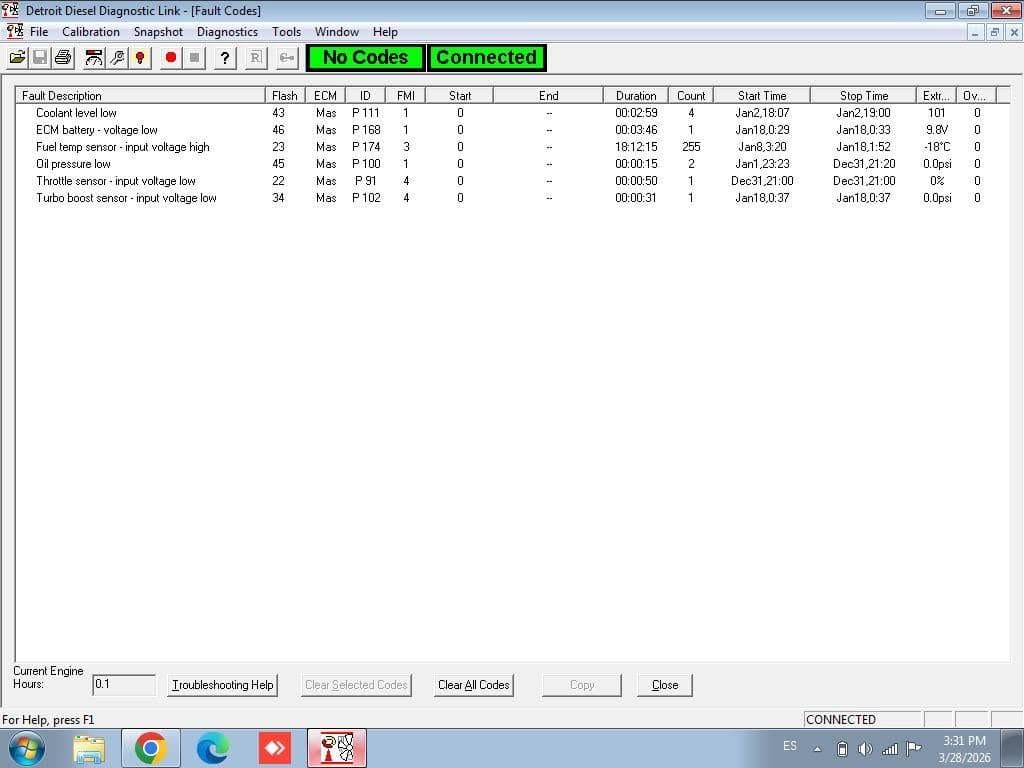The image size is (1024, 768).
Task: Click the network signal tray icon
Action: (x=889, y=749)
